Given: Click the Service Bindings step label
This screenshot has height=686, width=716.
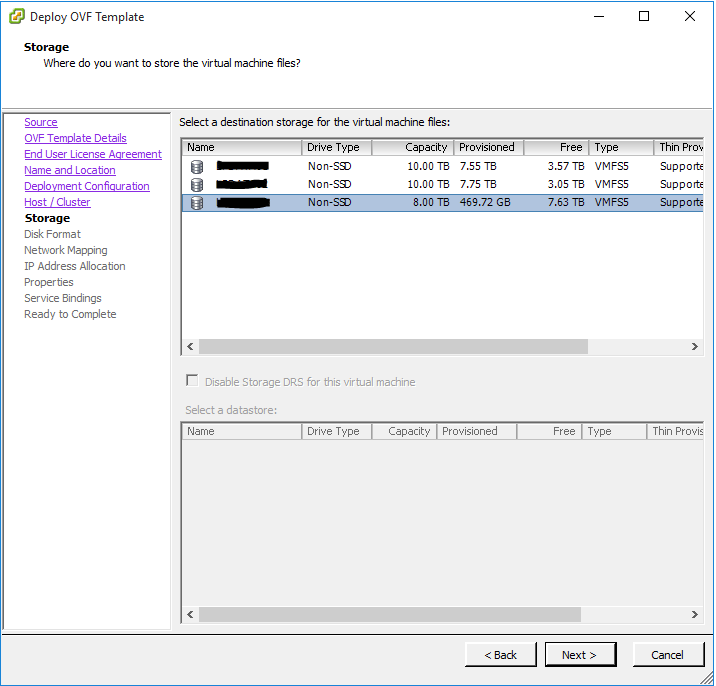Looking at the screenshot, I should tap(63, 298).
